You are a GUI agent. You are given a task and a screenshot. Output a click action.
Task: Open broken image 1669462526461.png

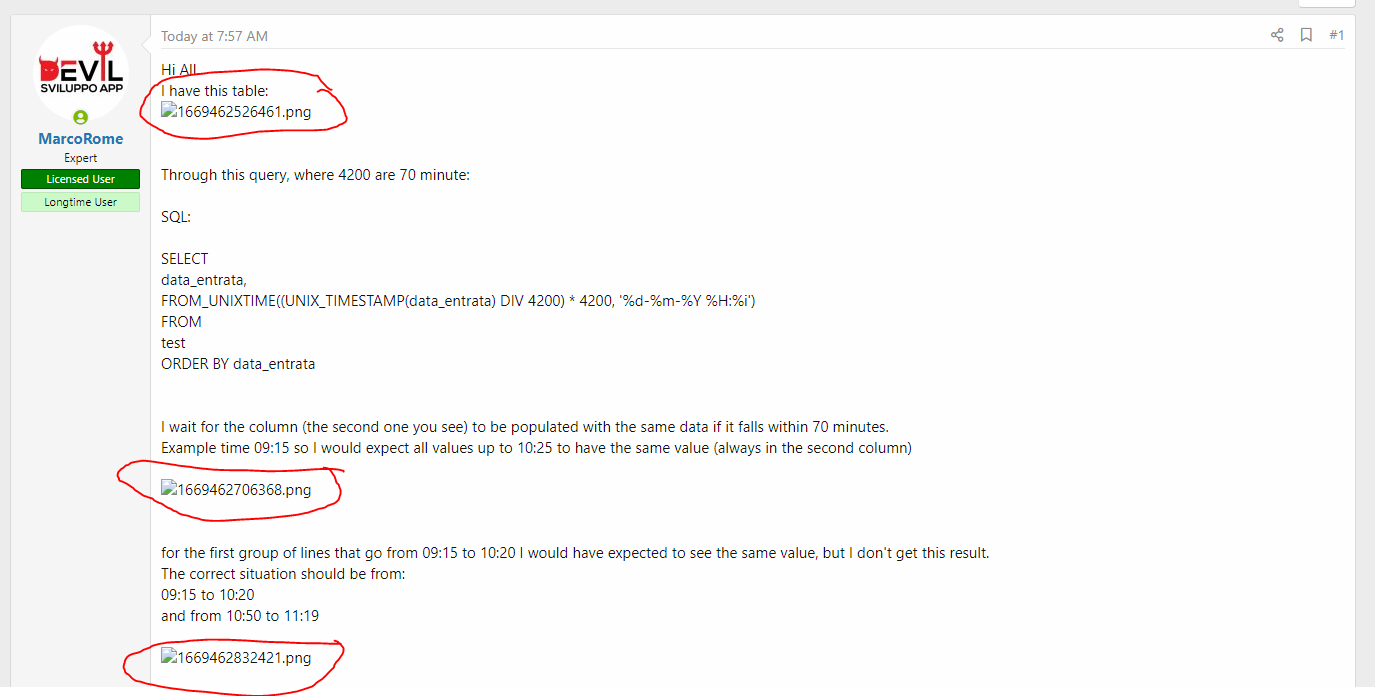[237, 112]
